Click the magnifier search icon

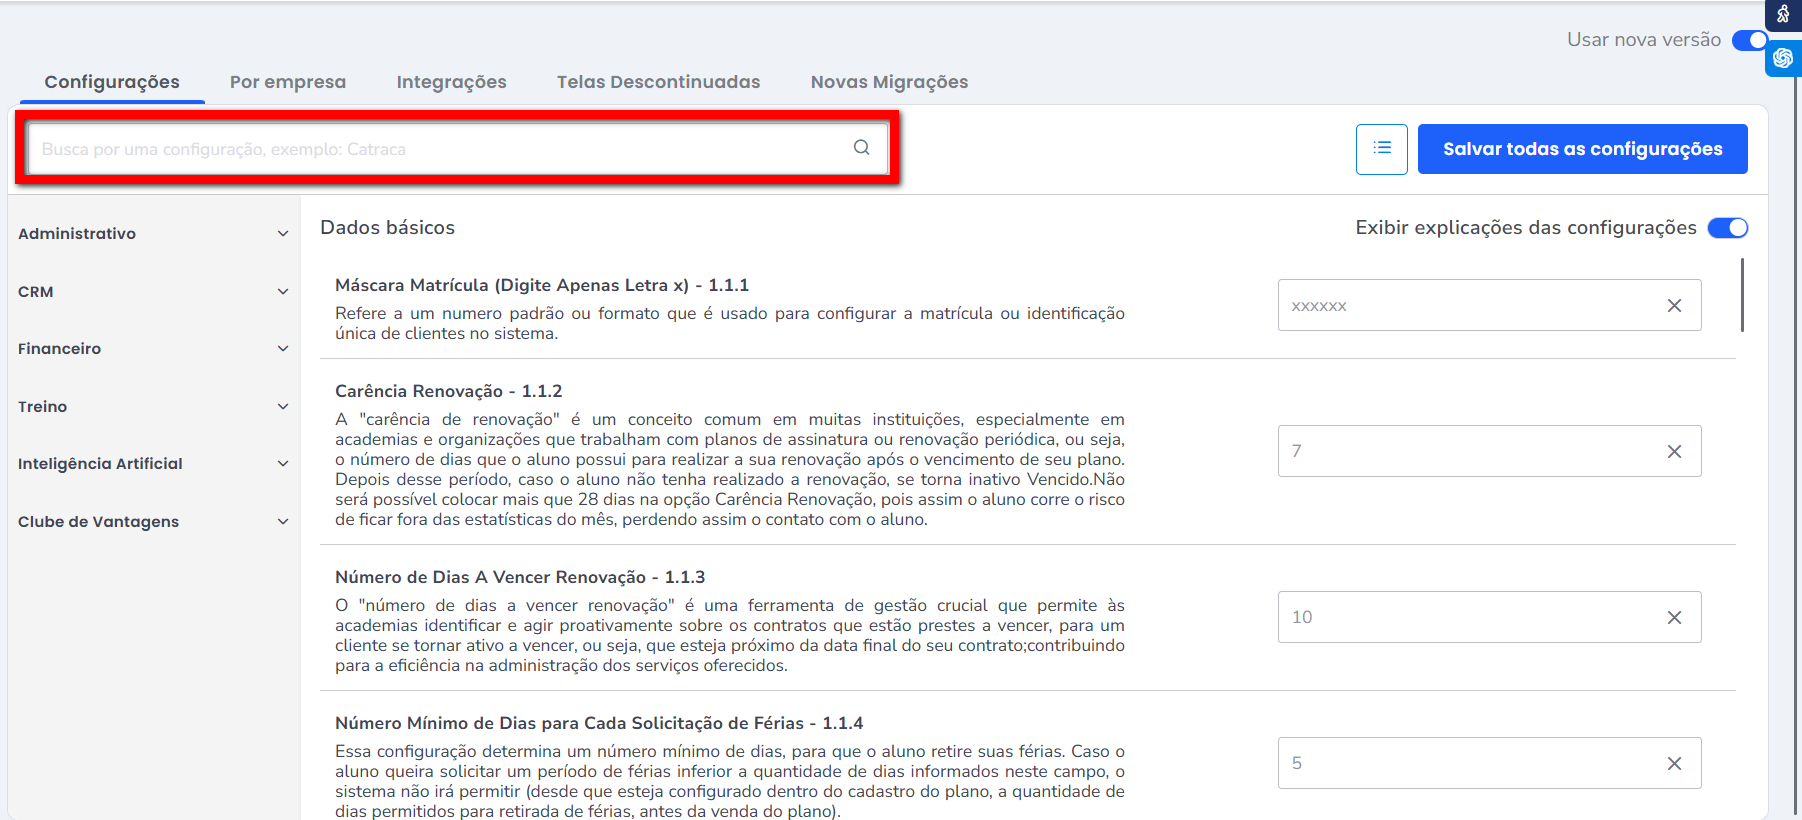click(861, 148)
